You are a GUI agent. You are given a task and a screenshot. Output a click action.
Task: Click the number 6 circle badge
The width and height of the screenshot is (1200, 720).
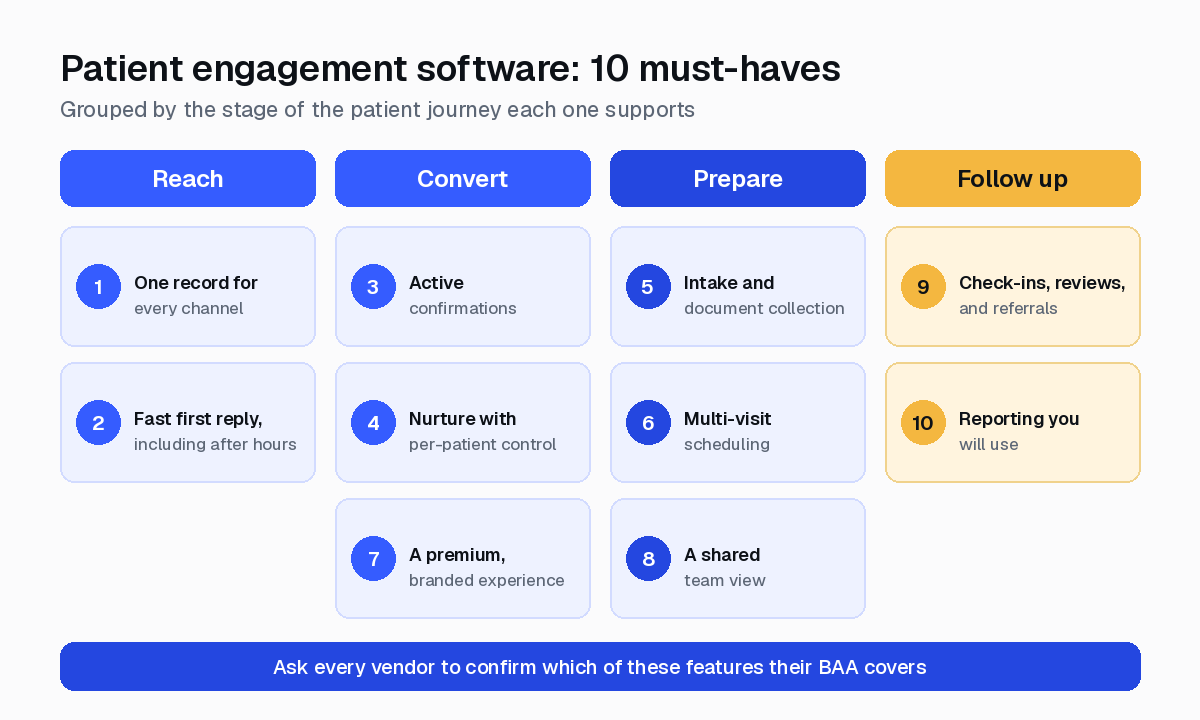pos(648,423)
